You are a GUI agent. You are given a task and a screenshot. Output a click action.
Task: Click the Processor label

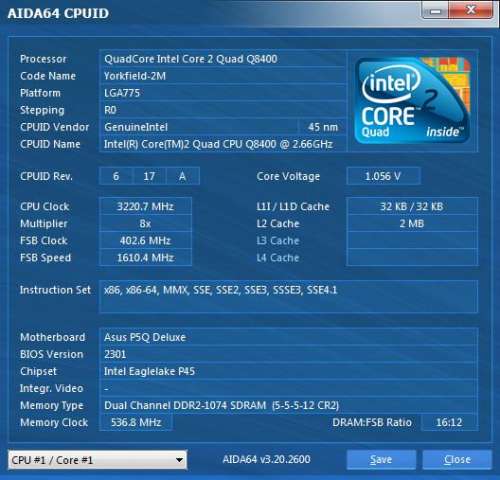43,59
